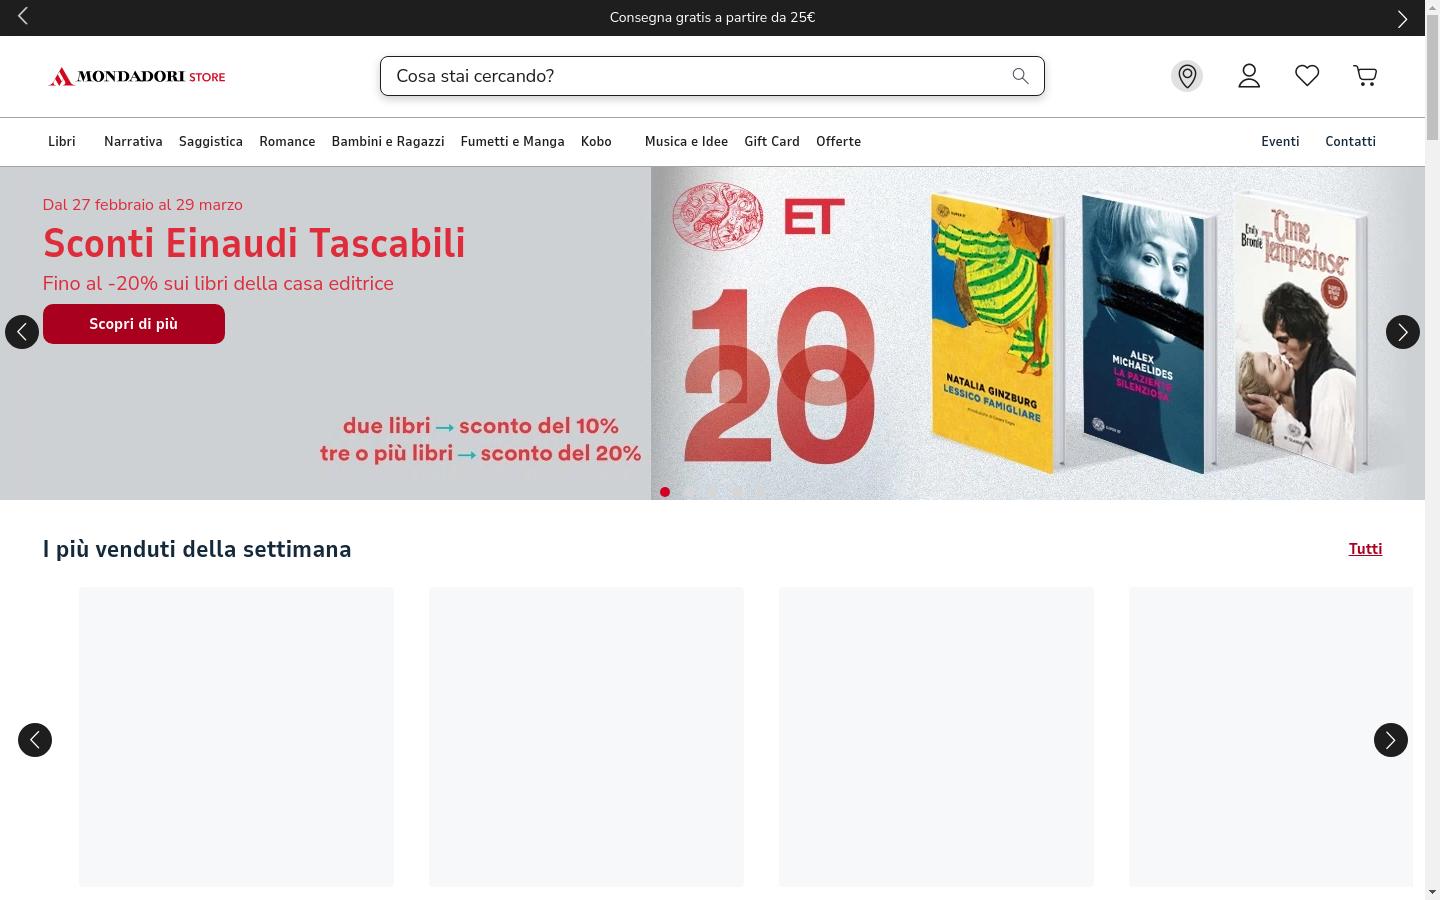The image size is (1440, 900).
Task: Open the Saggistica menu
Action: point(211,142)
